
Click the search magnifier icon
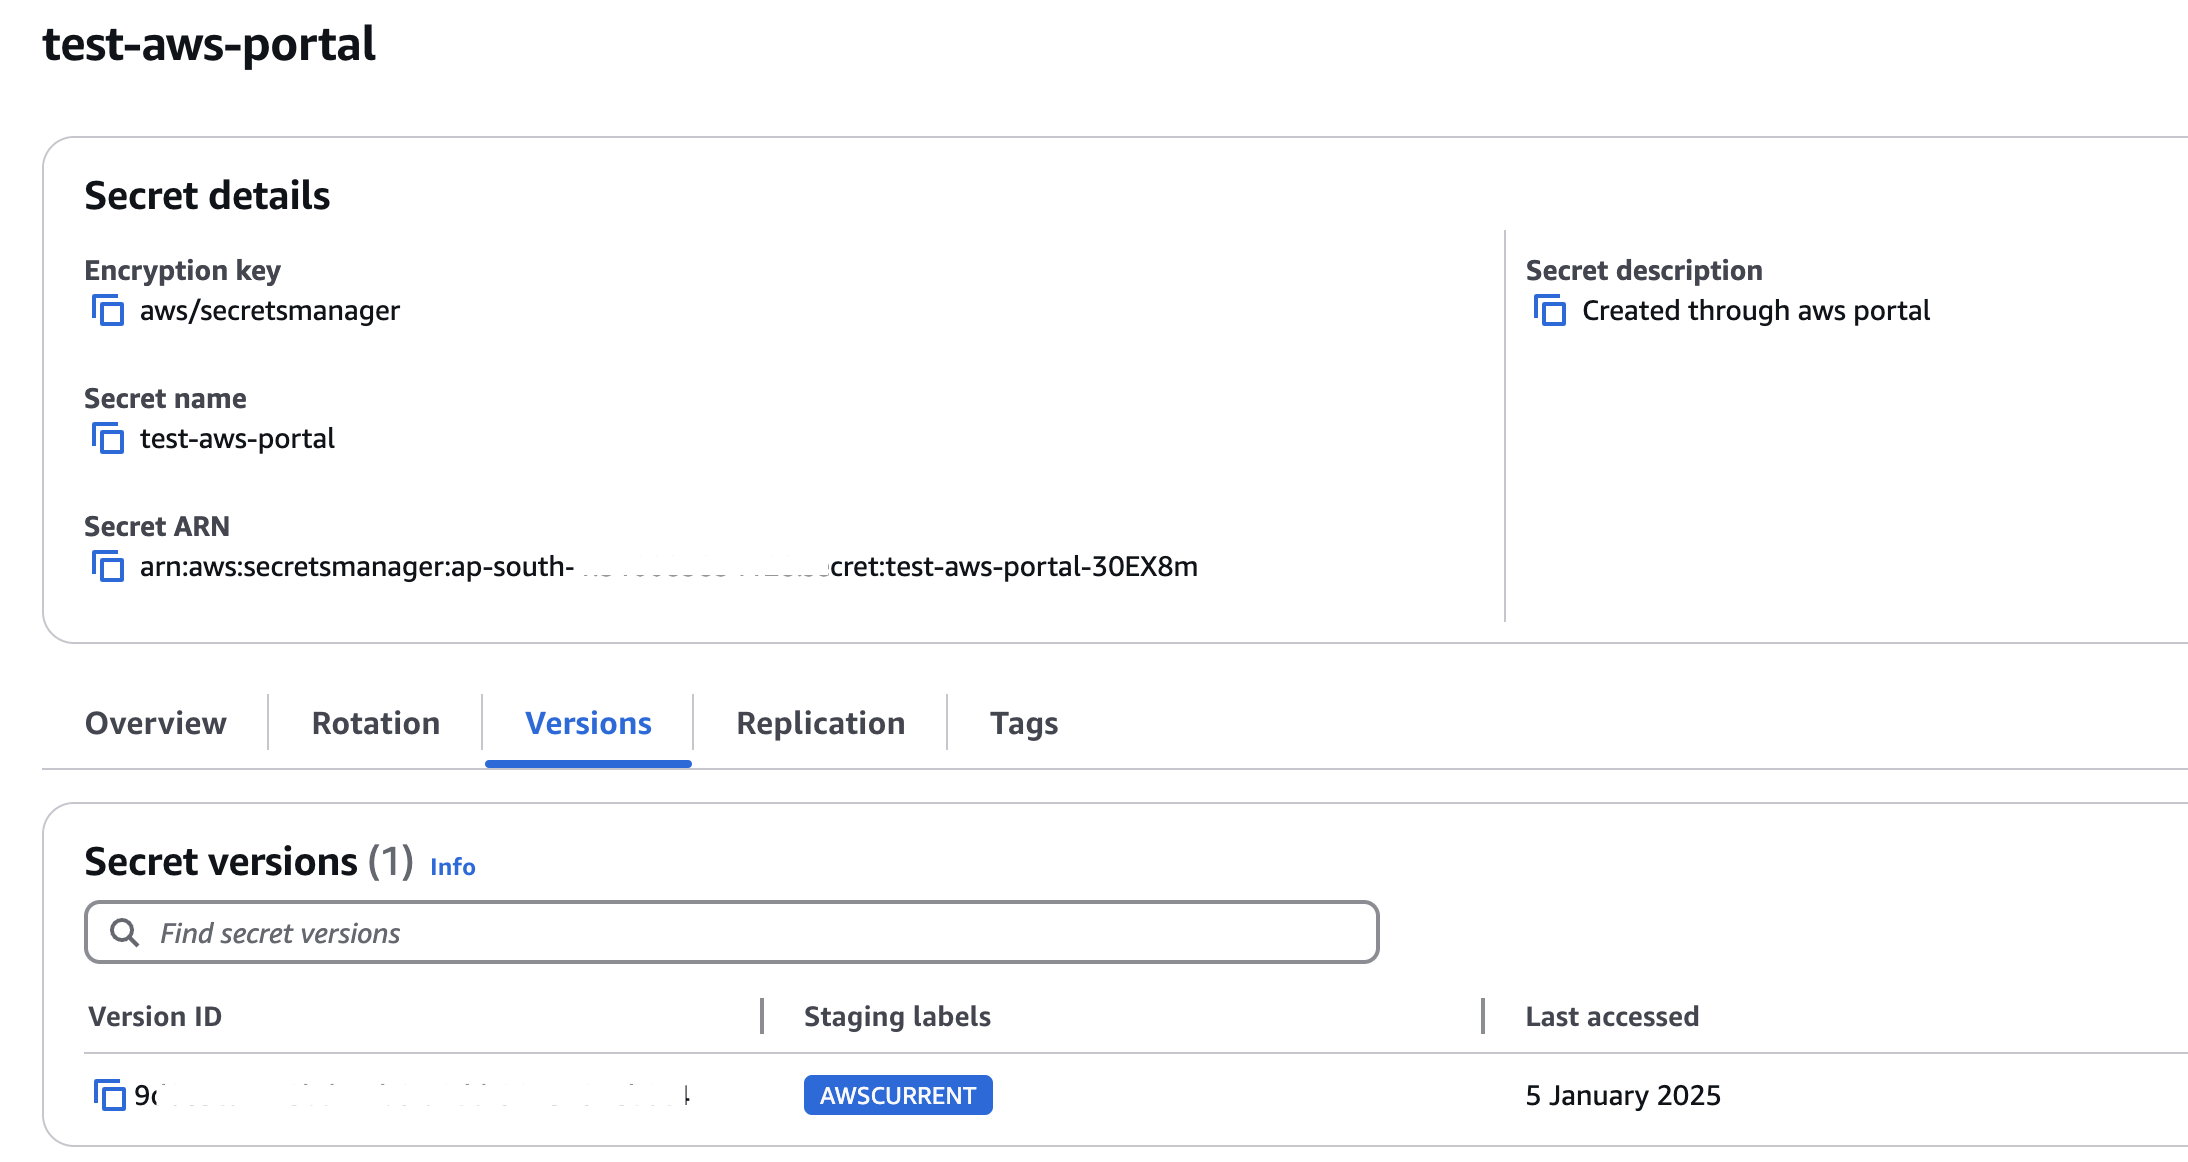[x=124, y=933]
